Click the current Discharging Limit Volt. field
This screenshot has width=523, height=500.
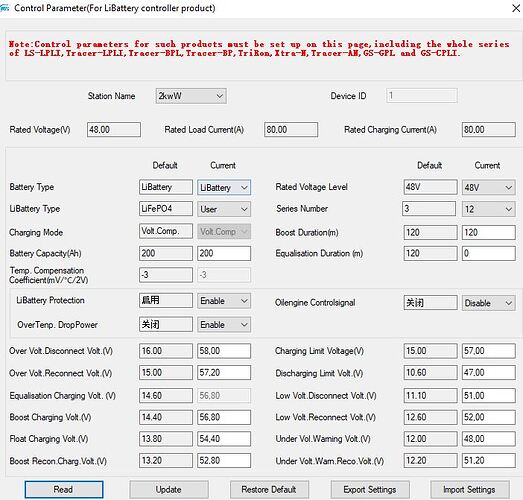click(489, 372)
